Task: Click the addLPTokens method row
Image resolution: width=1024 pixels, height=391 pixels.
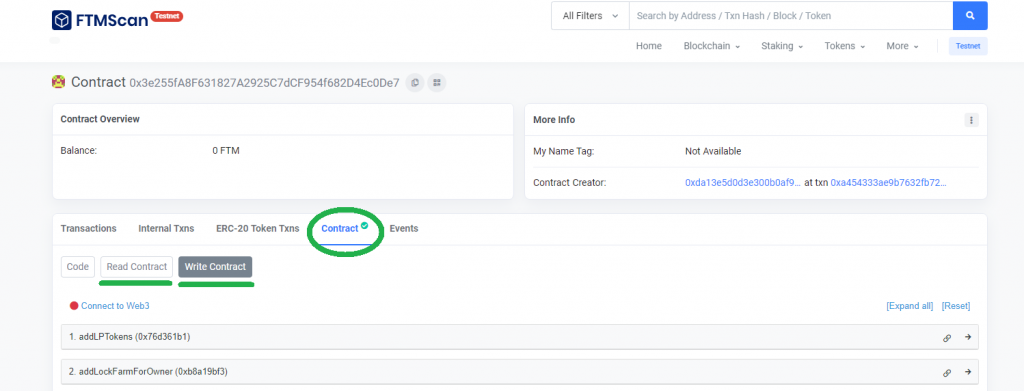Action: tap(520, 337)
